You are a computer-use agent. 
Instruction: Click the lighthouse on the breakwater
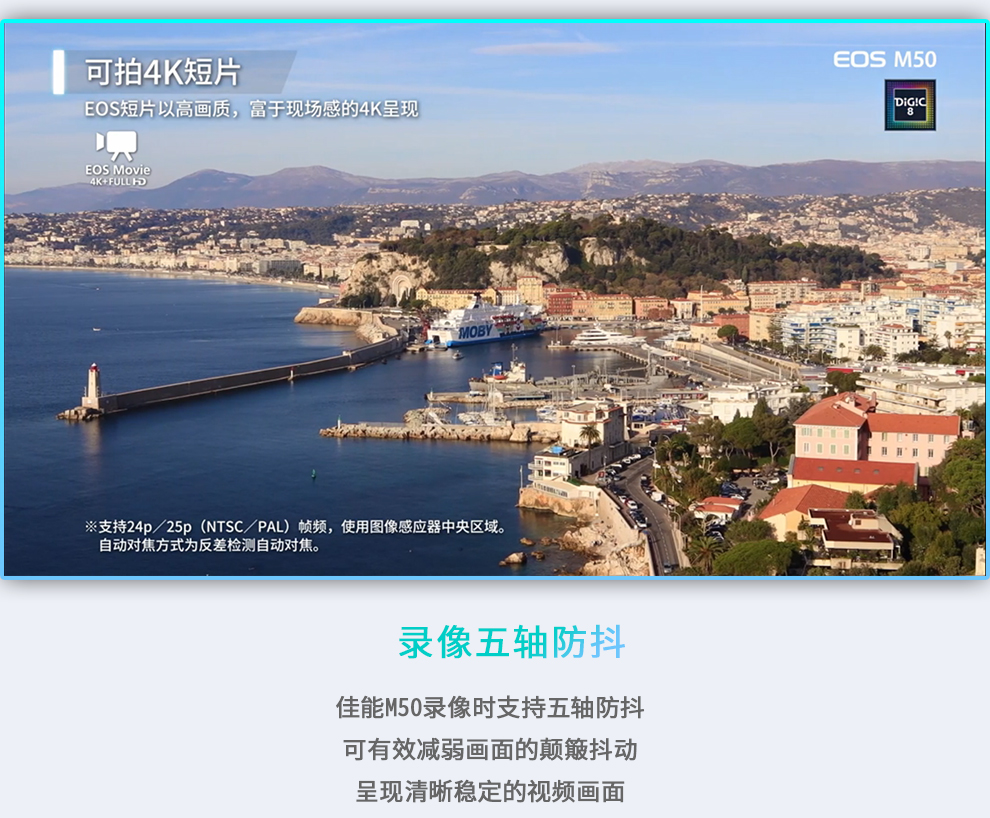coord(93,386)
